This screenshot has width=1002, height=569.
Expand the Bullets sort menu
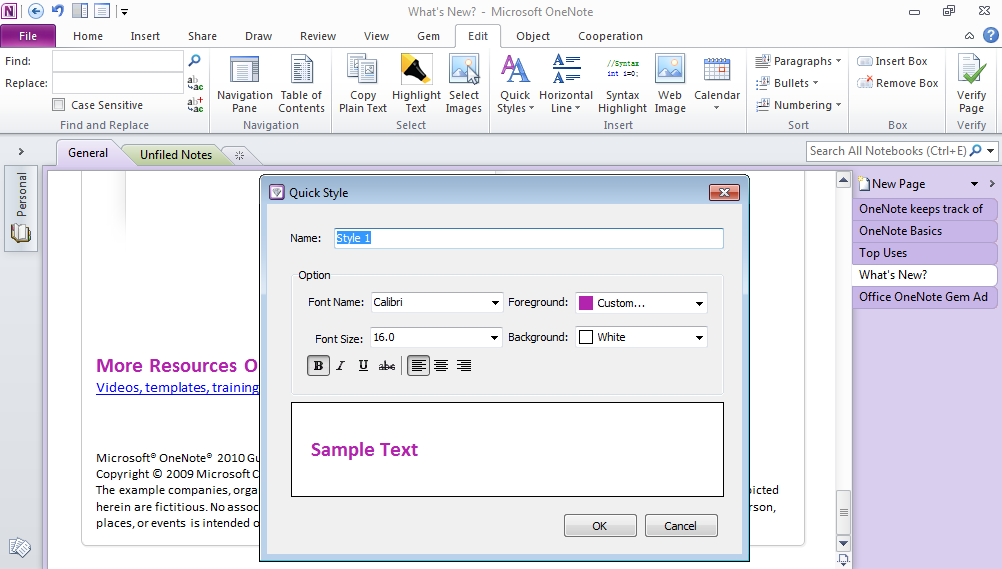click(787, 83)
